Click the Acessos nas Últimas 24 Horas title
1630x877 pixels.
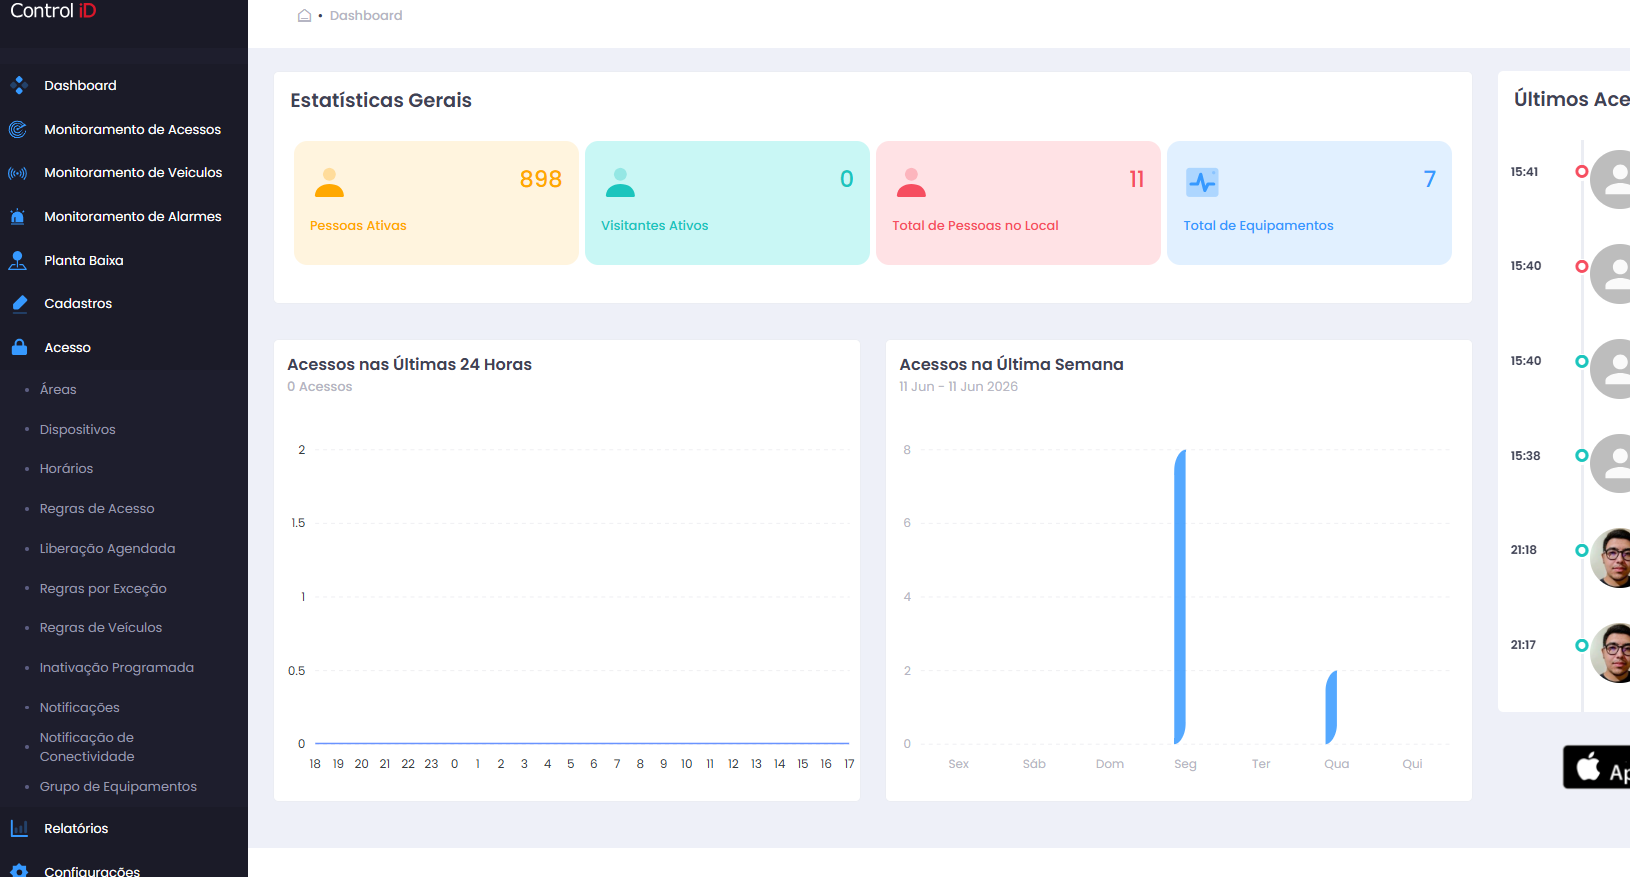coord(409,364)
